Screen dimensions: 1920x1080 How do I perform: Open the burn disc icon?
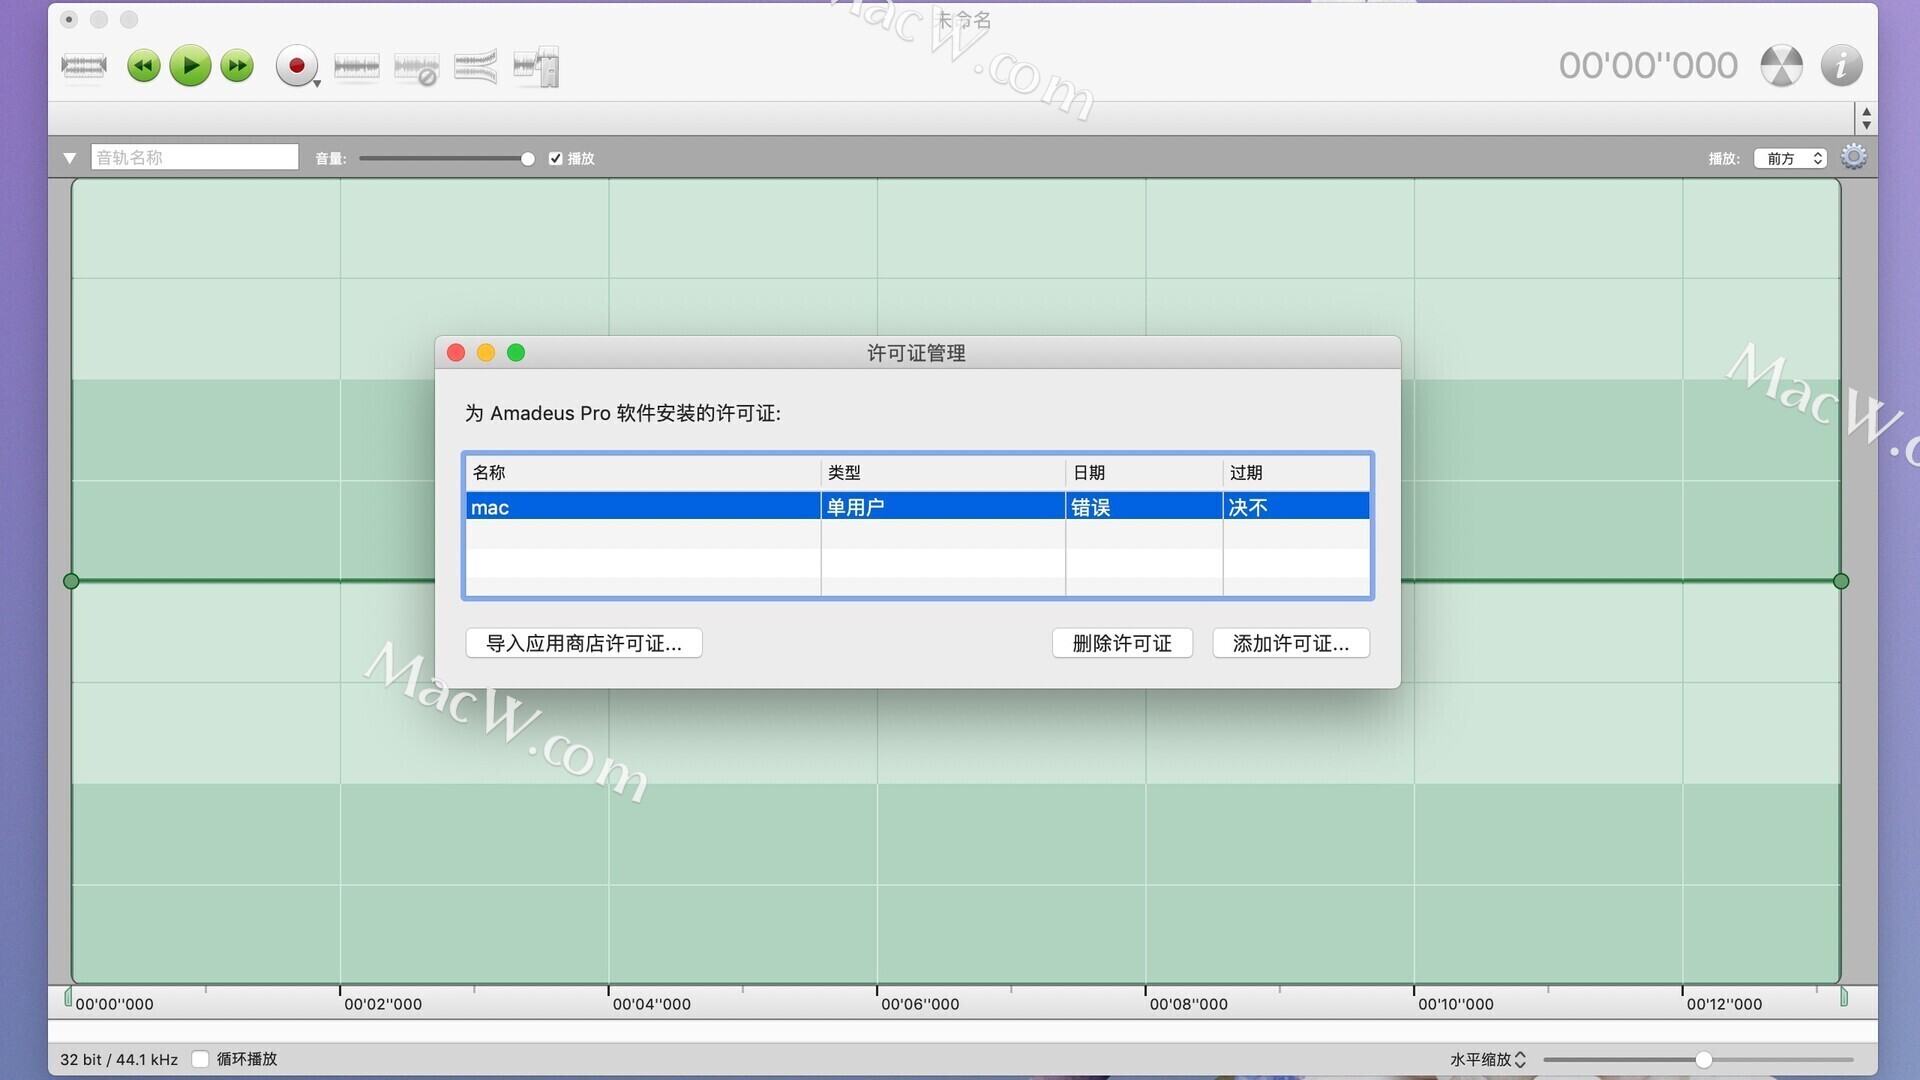(x=1781, y=66)
